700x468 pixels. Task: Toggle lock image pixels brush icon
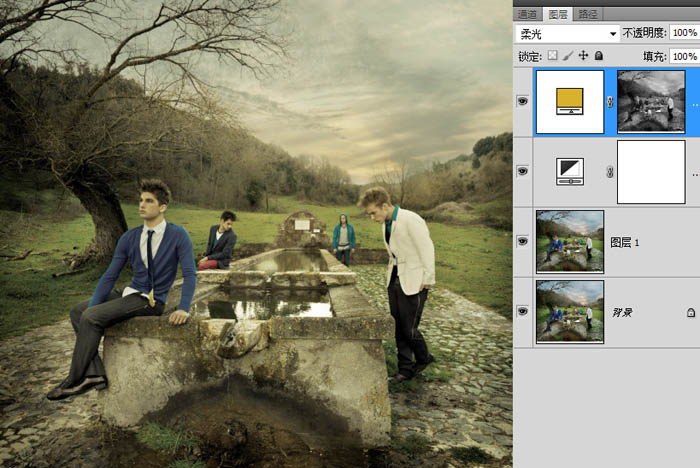[x=568, y=55]
